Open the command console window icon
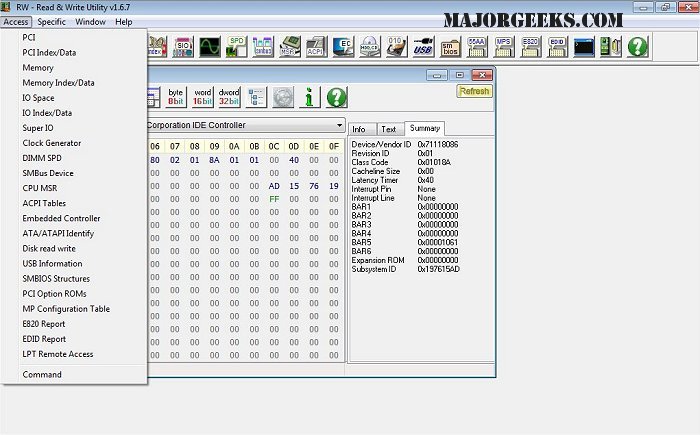The width and height of the screenshot is (700, 435). tap(584, 46)
